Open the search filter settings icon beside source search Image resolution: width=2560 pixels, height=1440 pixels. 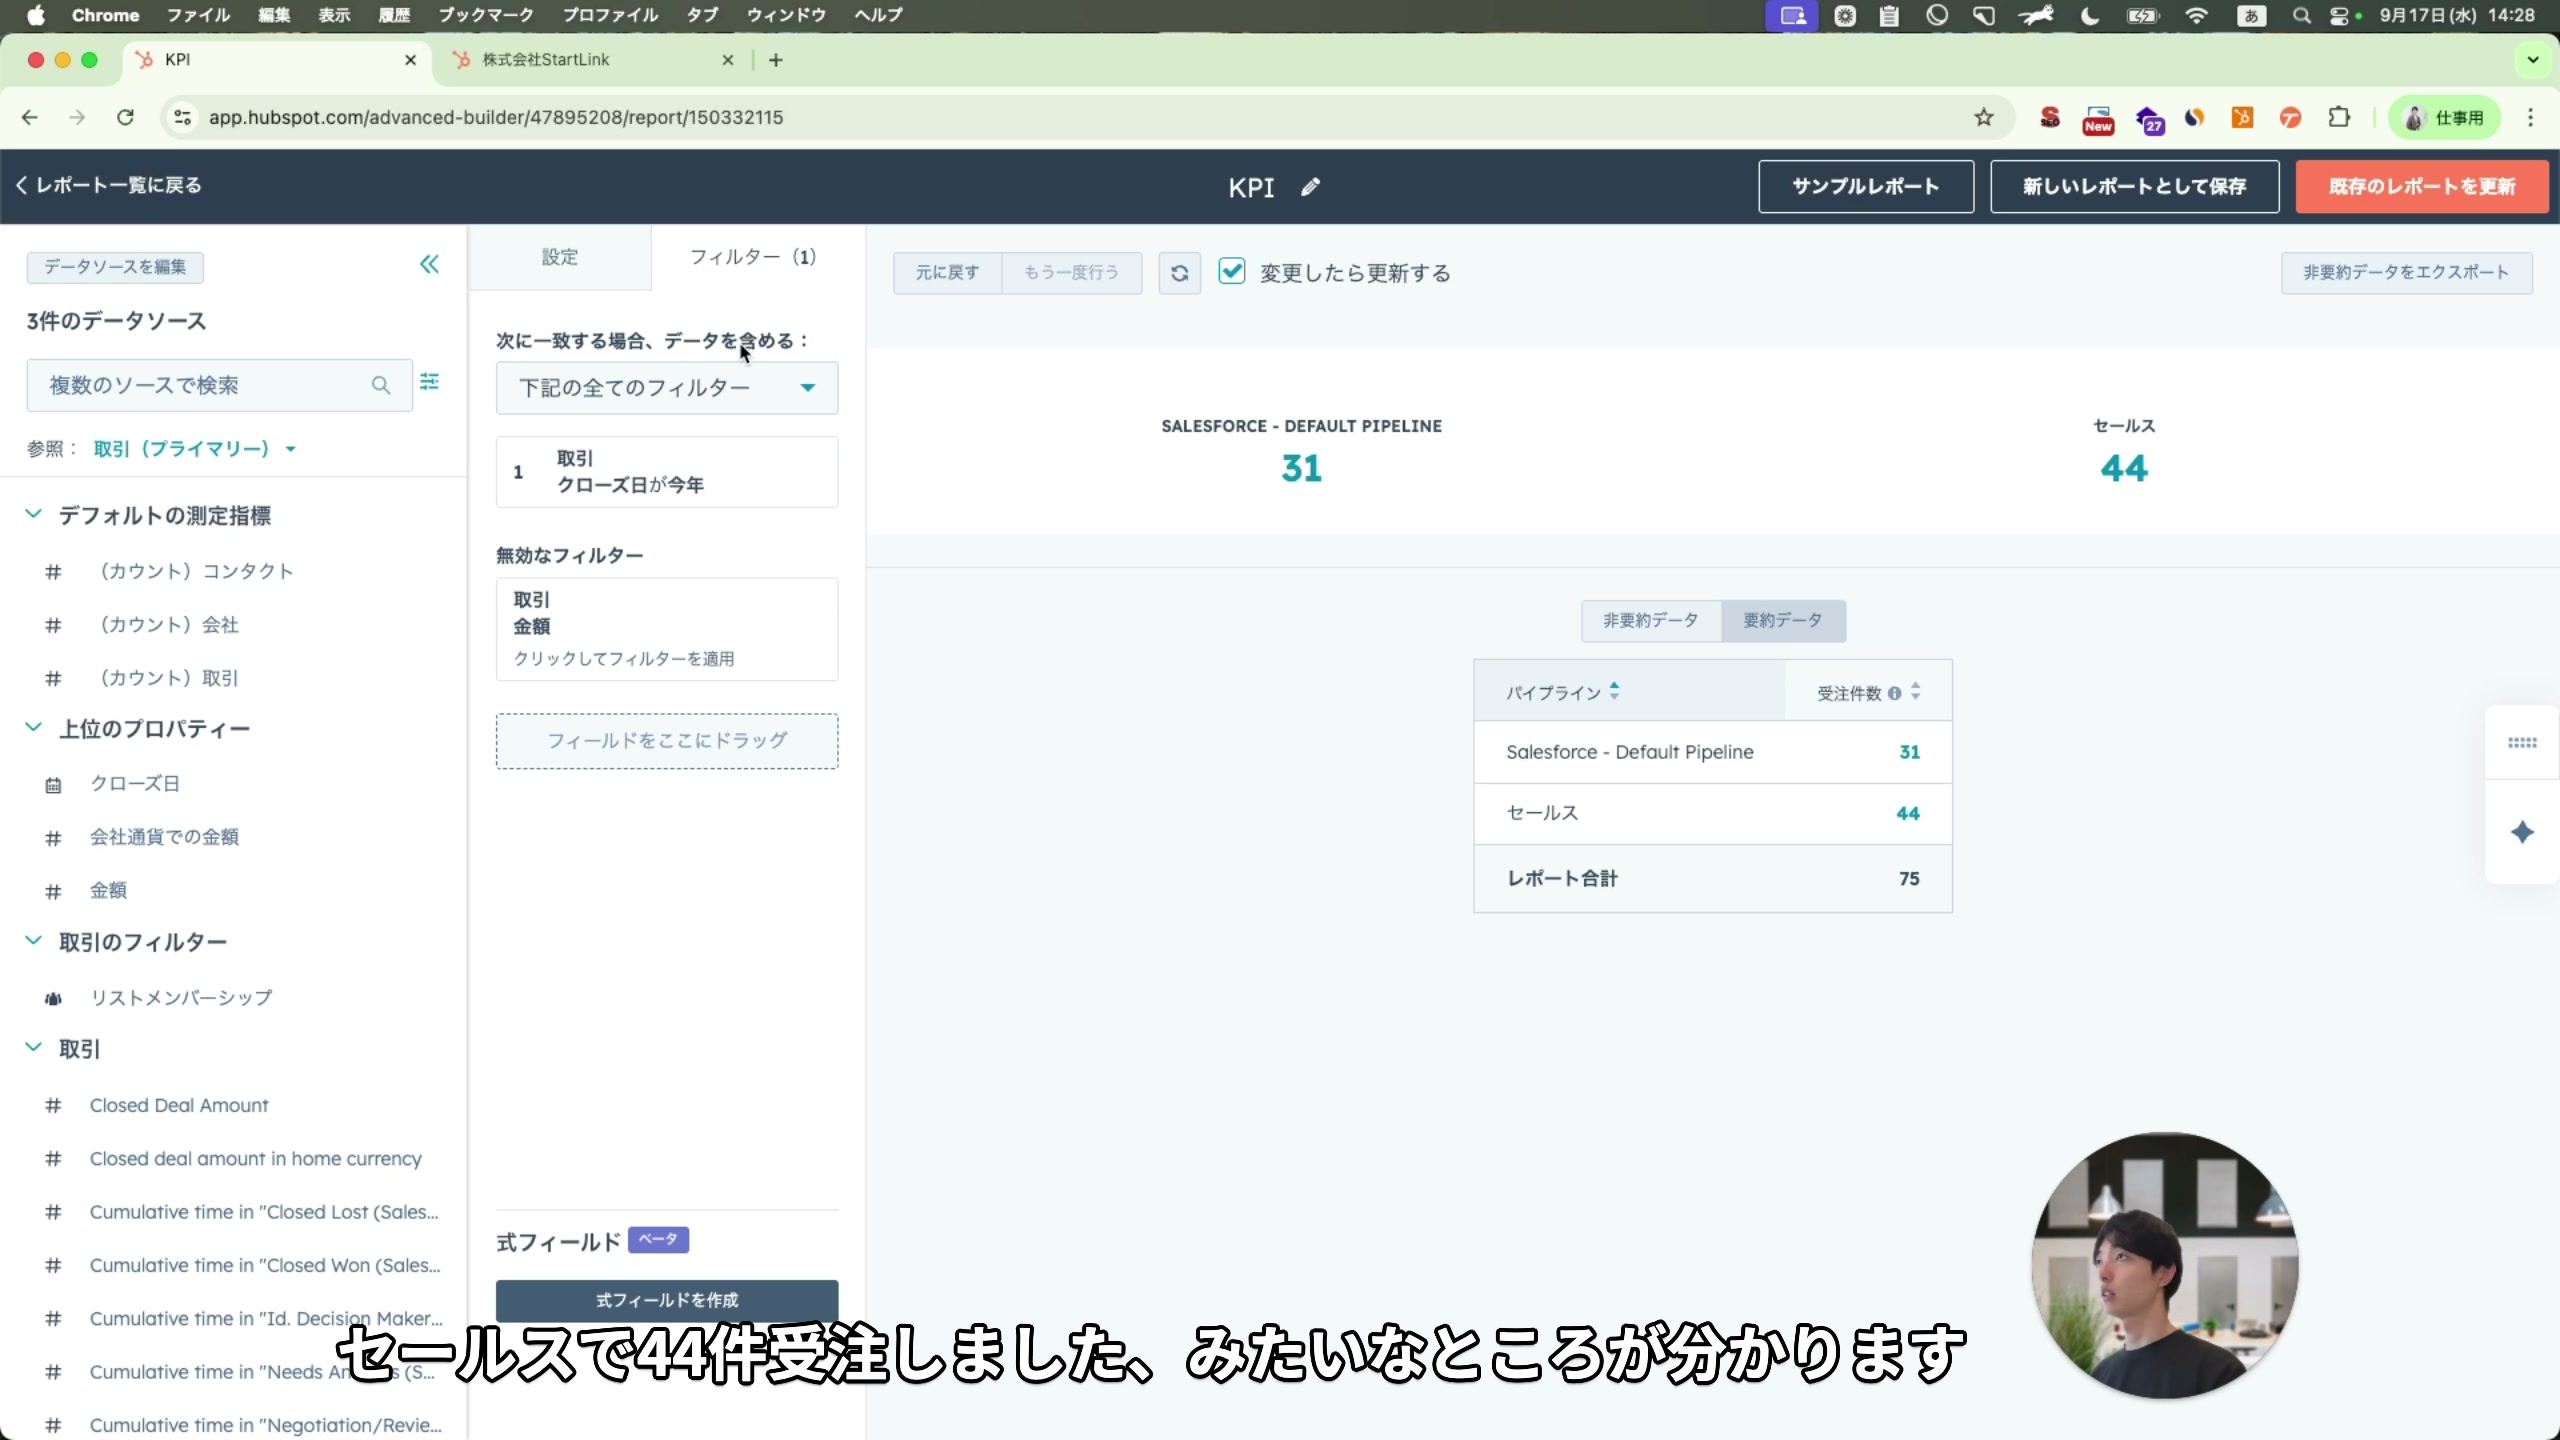coord(429,382)
